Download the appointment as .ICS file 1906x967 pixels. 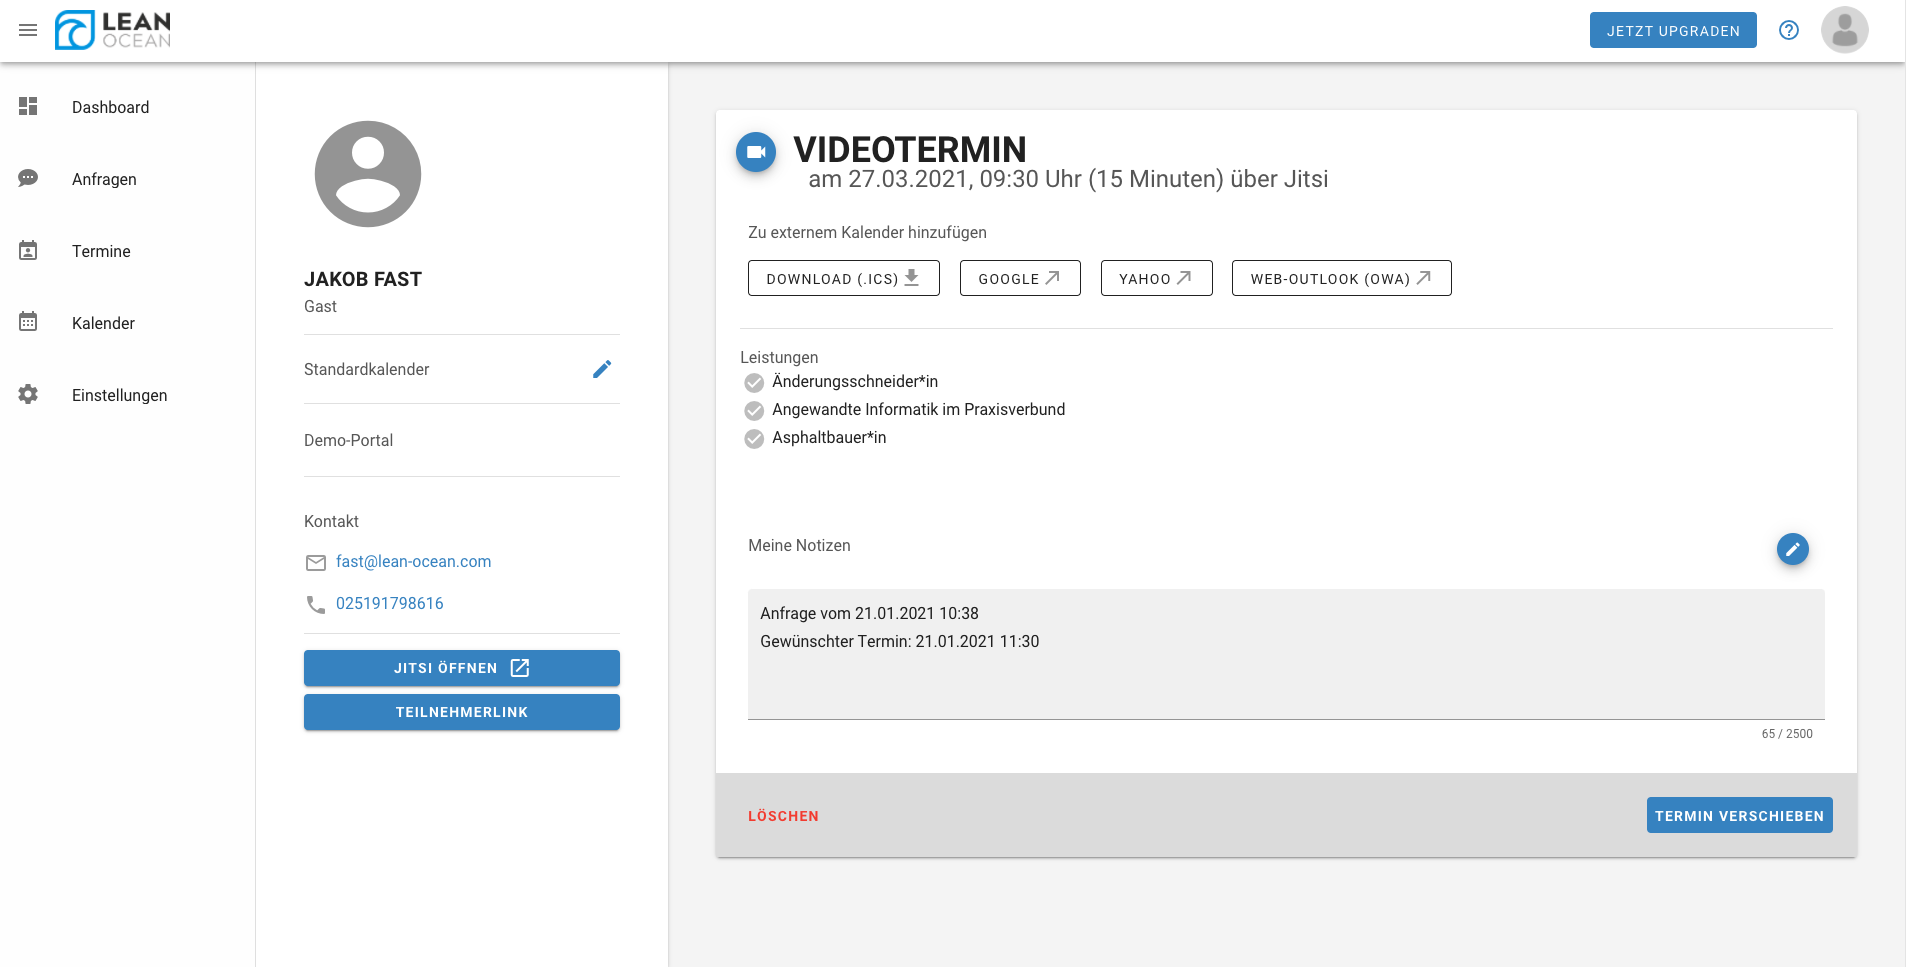coord(843,278)
